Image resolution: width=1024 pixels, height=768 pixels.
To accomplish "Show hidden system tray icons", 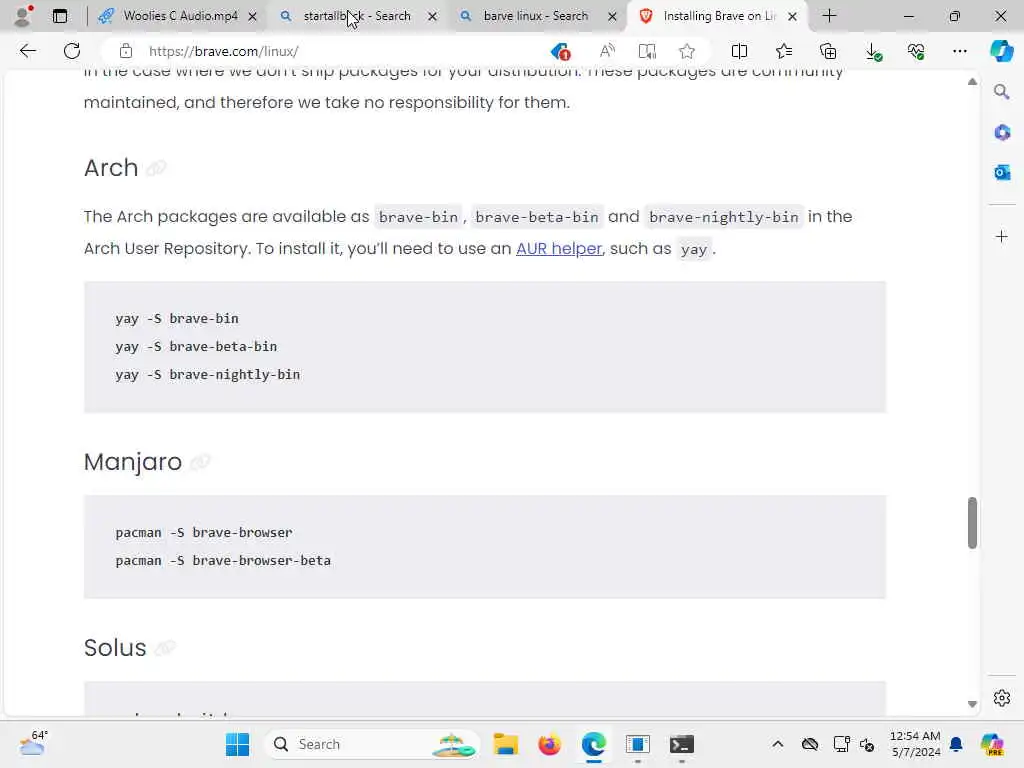I will (777, 744).
